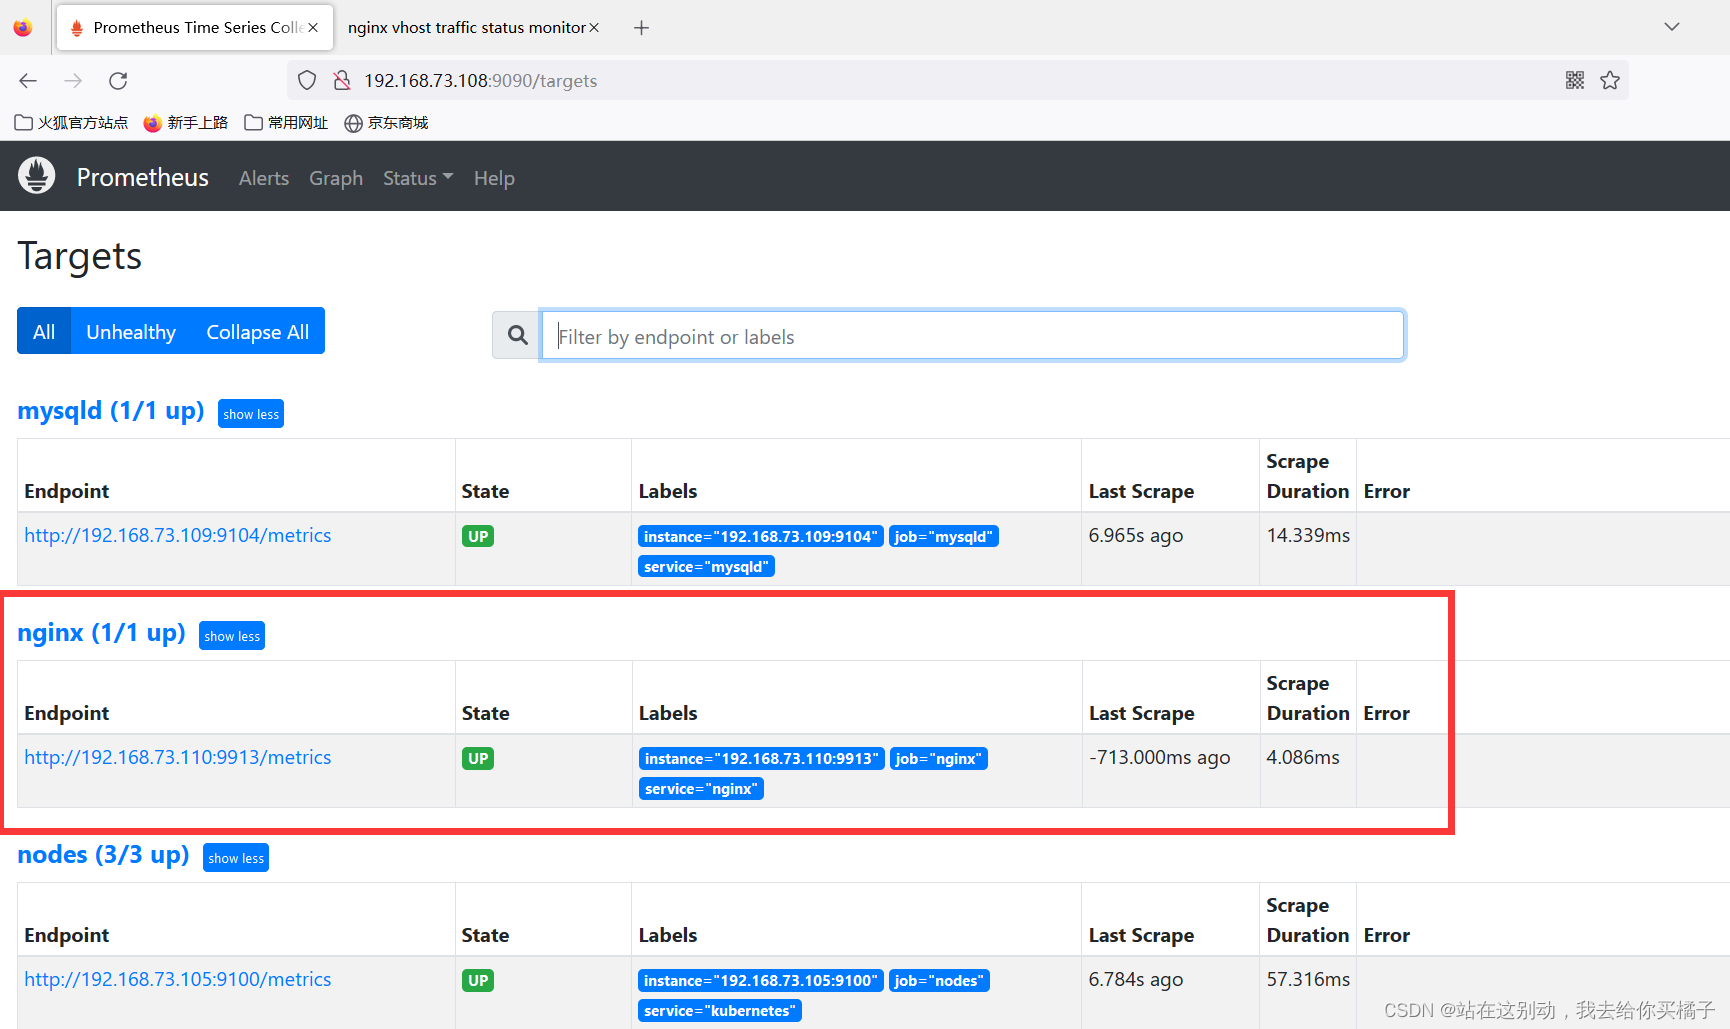Collapse nodes group with show less

pyautogui.click(x=236, y=858)
